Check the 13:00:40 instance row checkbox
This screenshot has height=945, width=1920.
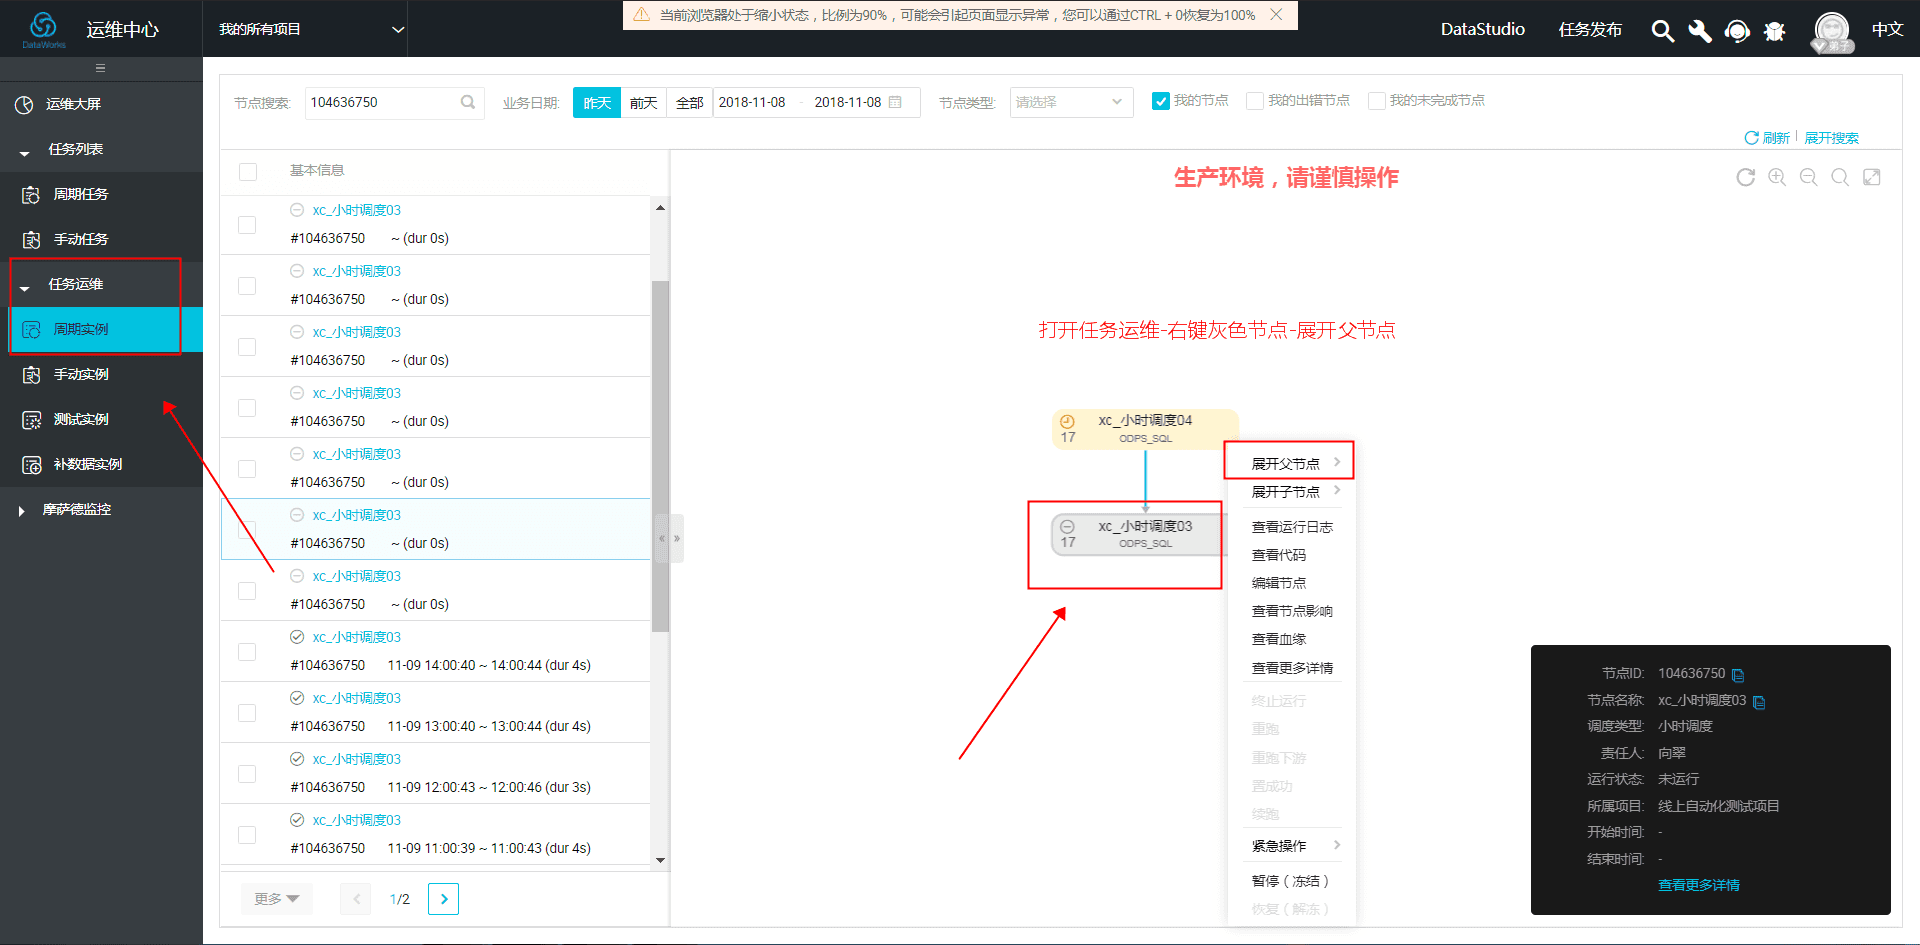(247, 713)
